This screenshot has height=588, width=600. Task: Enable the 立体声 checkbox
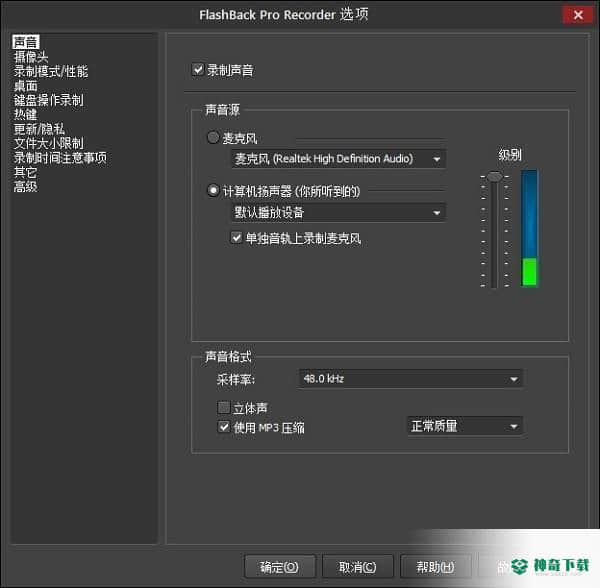223,407
